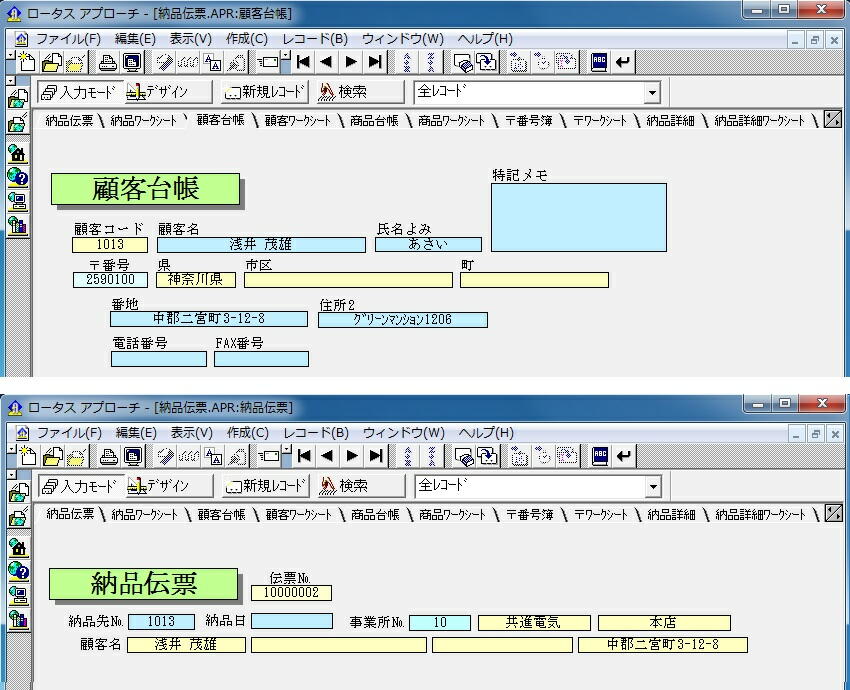This screenshot has width=850, height=690.
Task: Switch to 顧客台帳 tab in bottom window
Action: (222, 514)
